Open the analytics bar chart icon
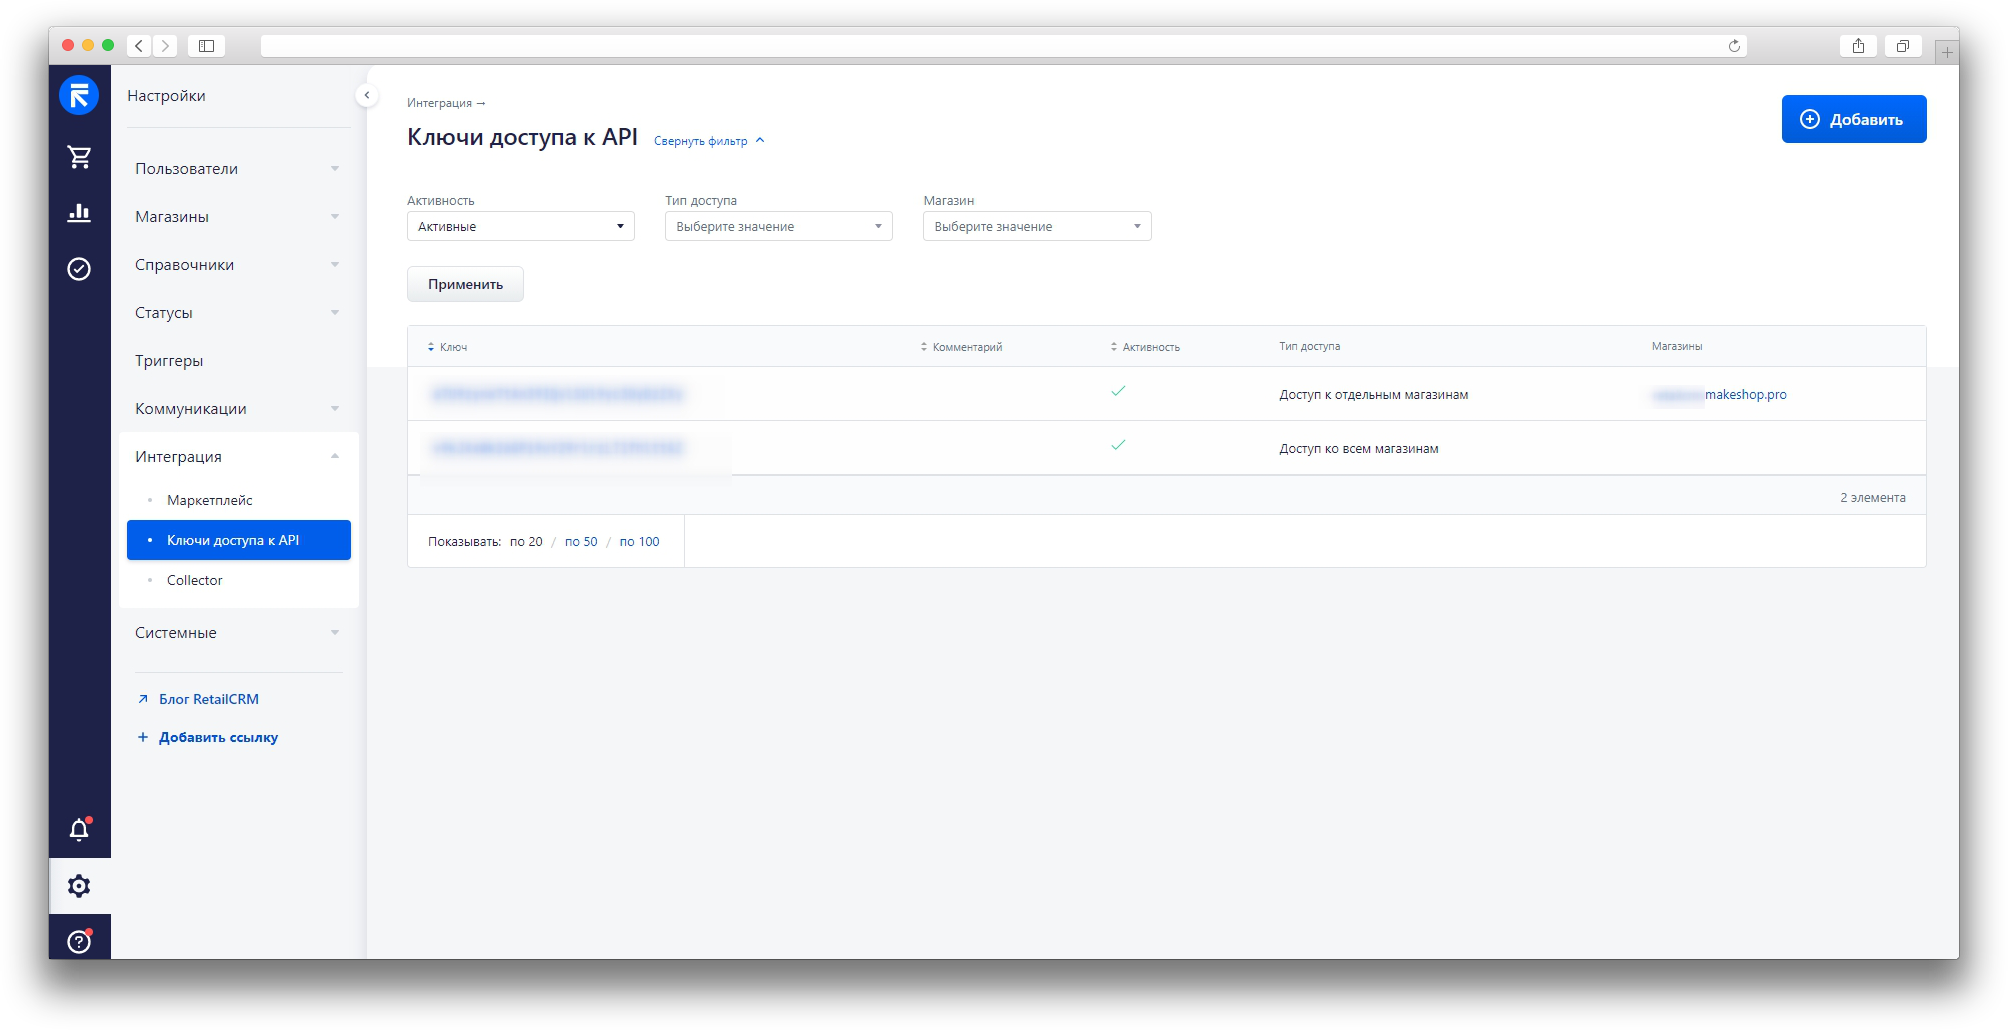 pyautogui.click(x=79, y=213)
